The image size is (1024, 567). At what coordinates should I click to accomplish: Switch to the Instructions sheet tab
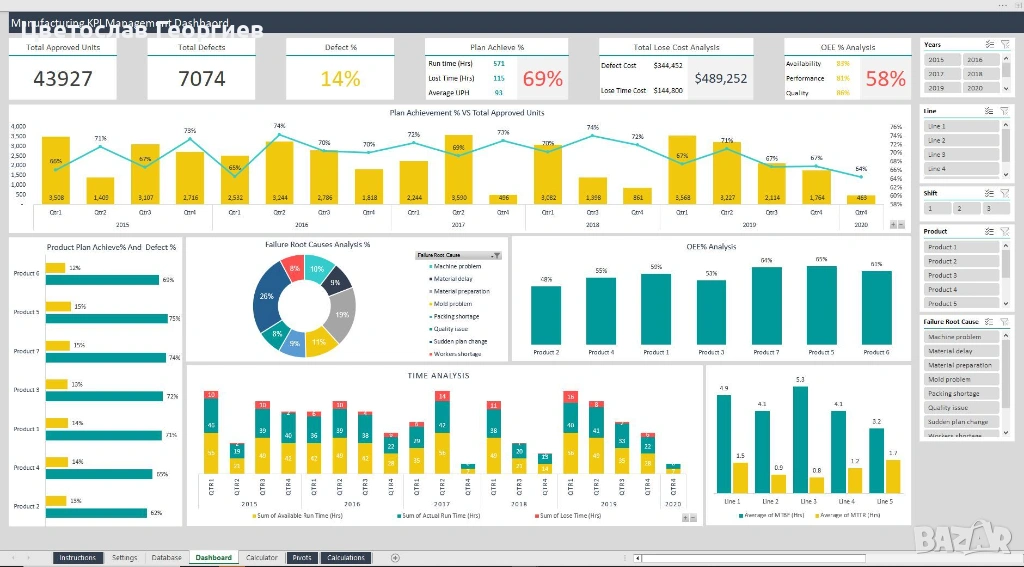[x=77, y=558]
